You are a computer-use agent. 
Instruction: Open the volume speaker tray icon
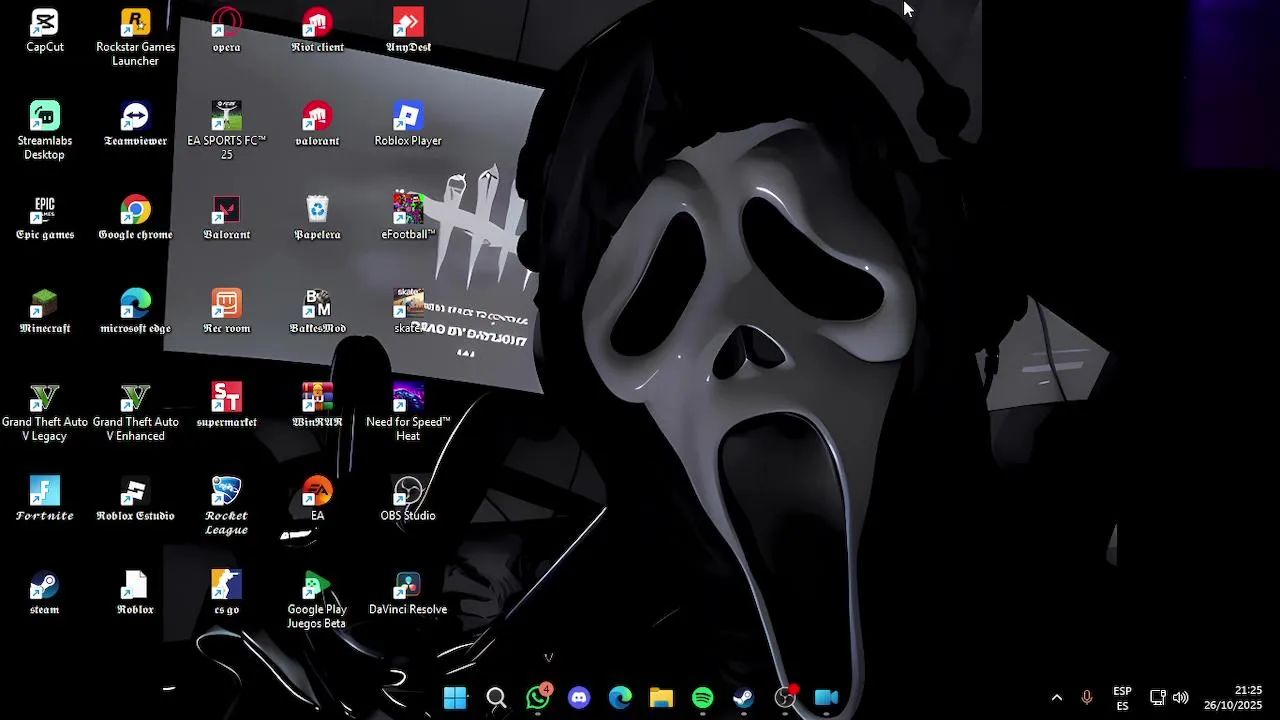[1181, 698]
